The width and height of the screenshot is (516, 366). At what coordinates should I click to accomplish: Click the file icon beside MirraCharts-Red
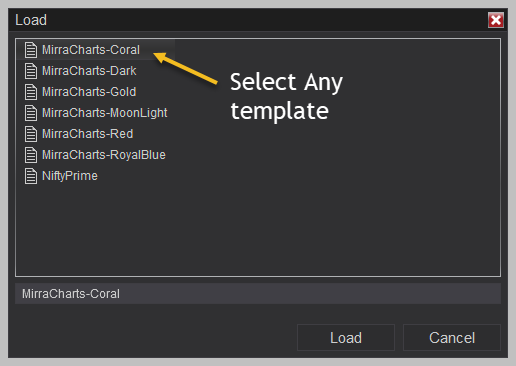[31, 134]
